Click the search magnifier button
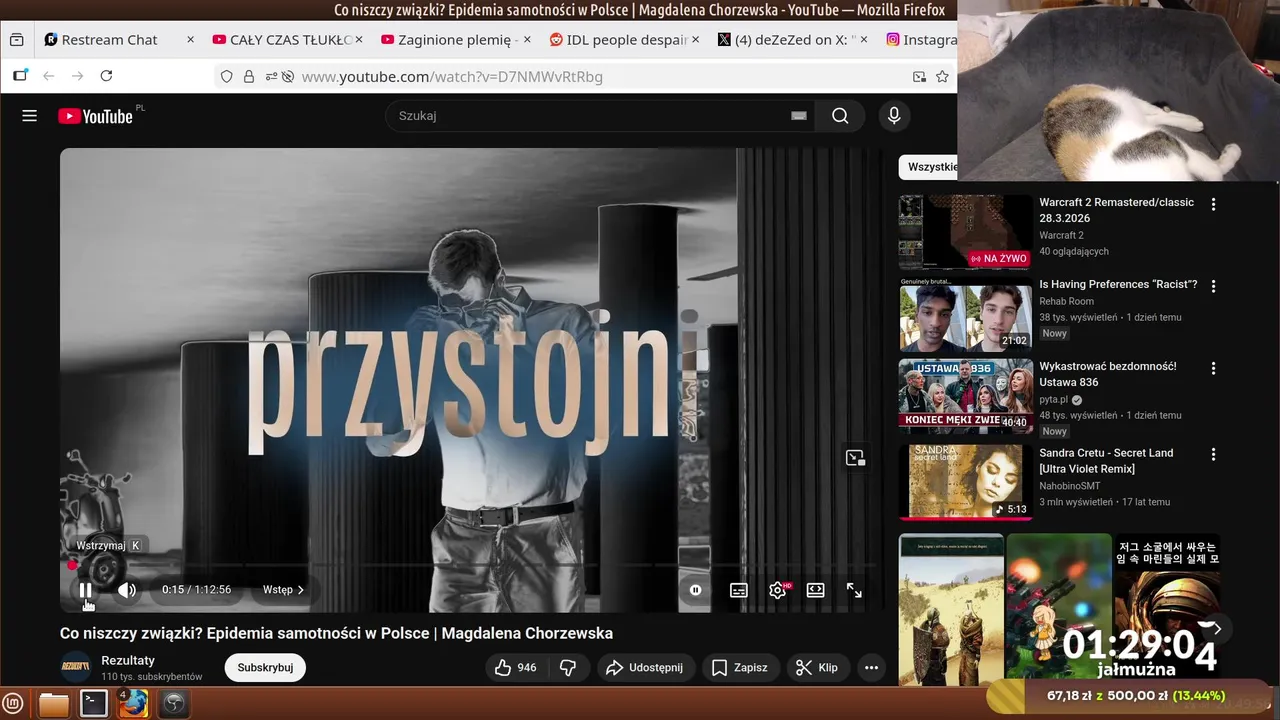 coord(840,116)
